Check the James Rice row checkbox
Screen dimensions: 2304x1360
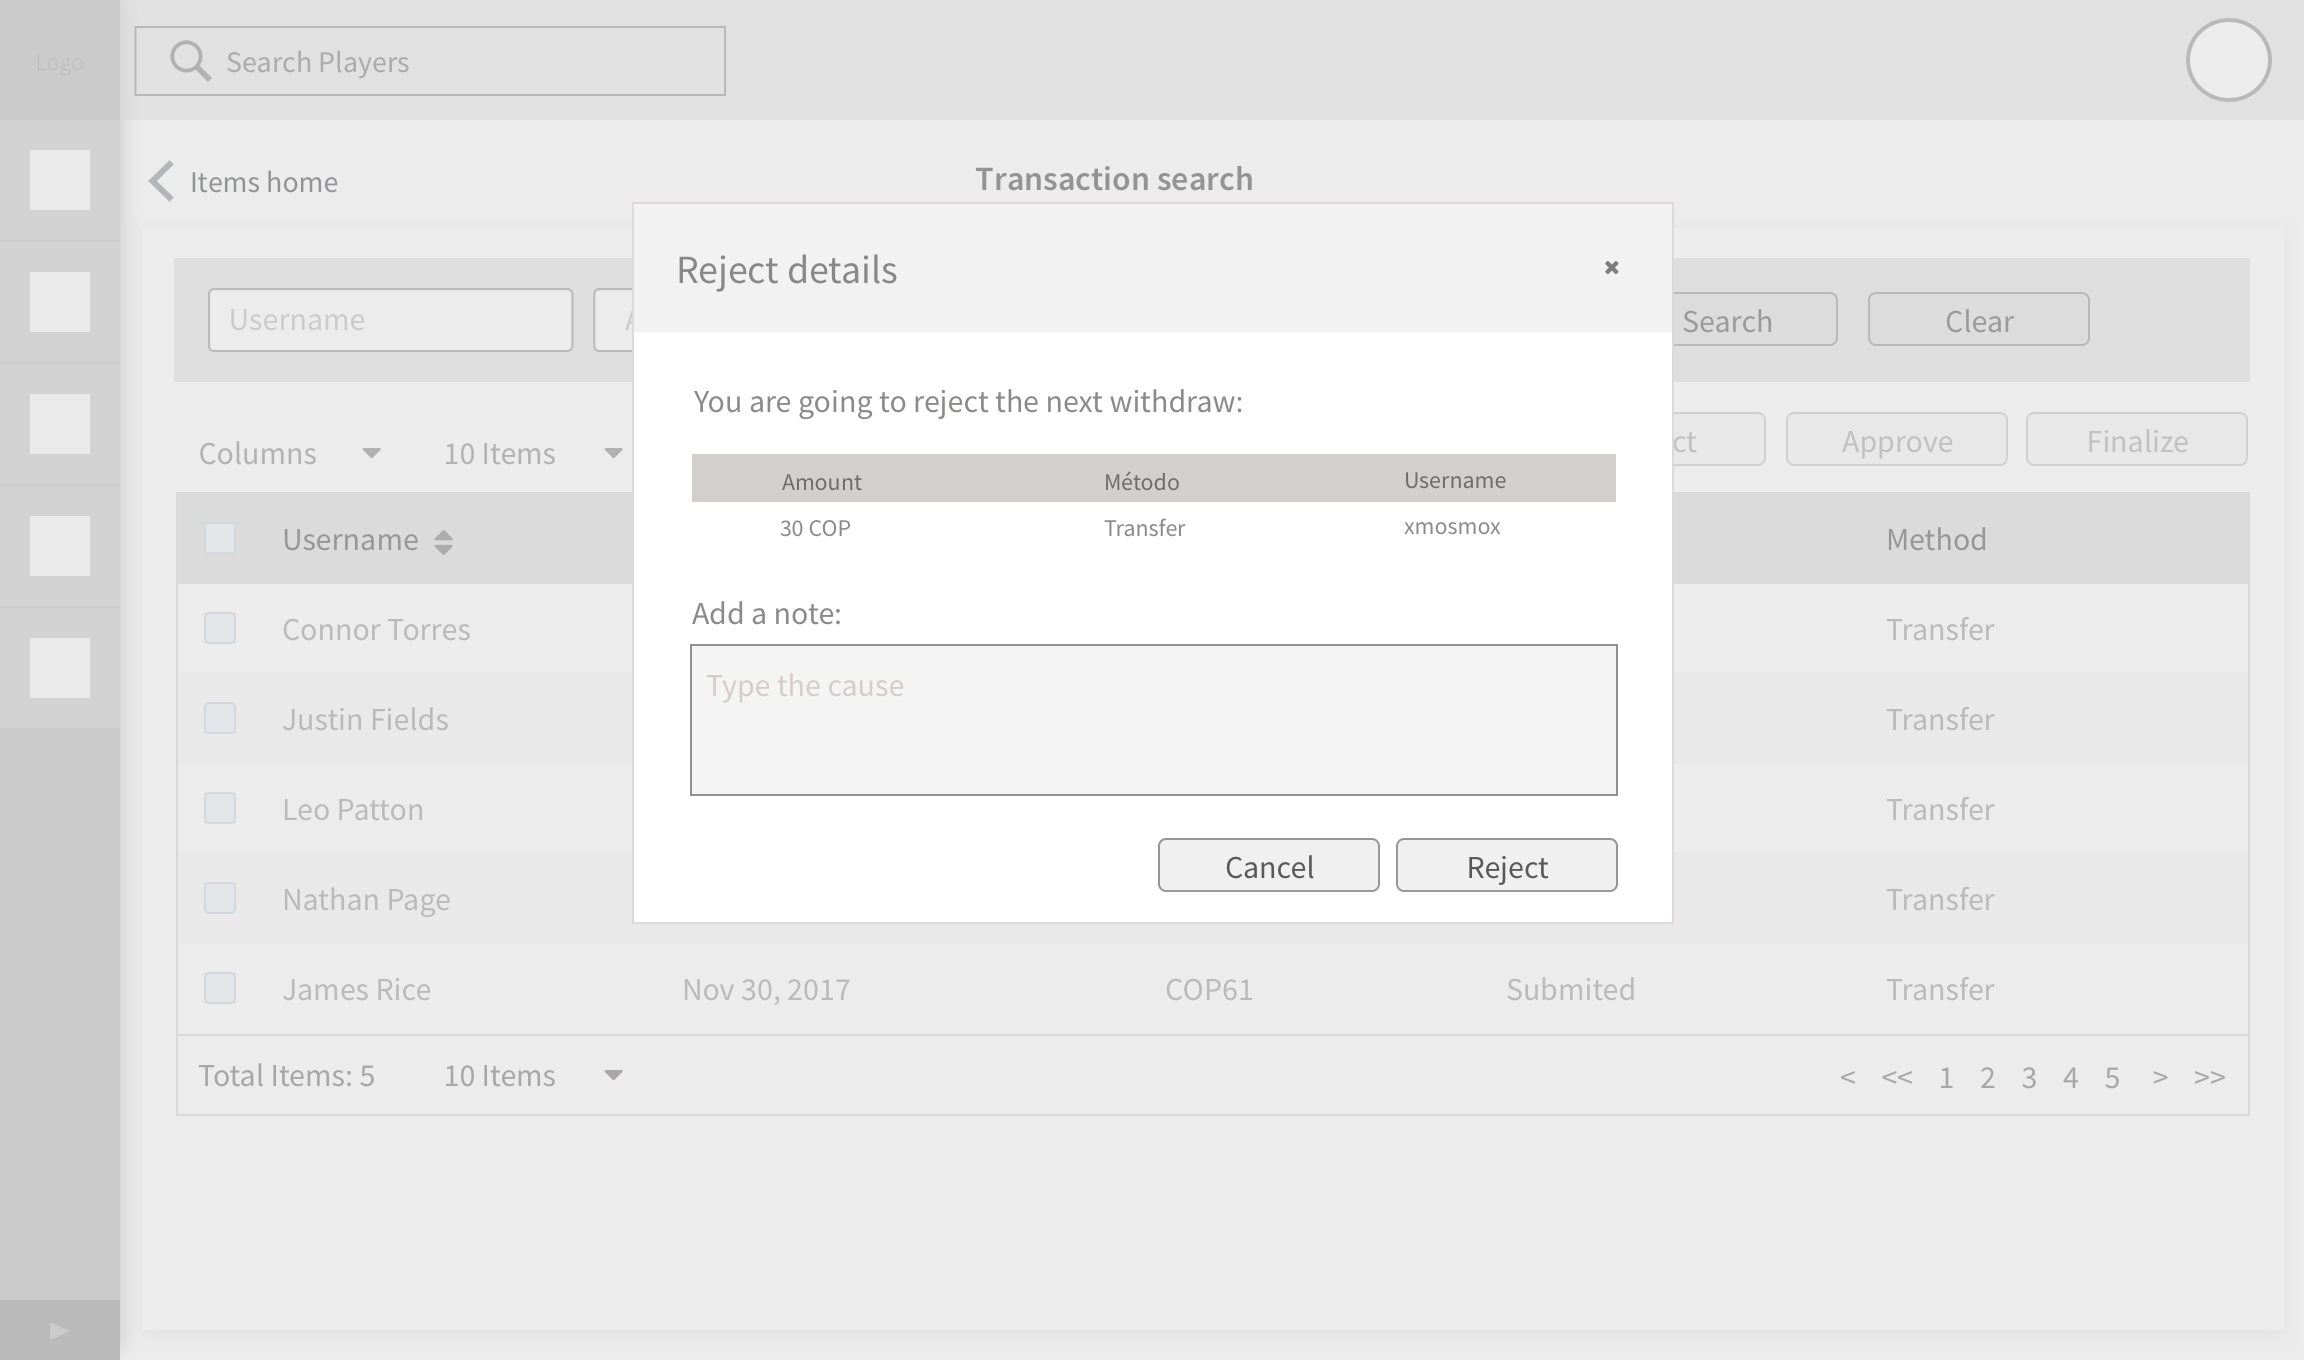220,989
